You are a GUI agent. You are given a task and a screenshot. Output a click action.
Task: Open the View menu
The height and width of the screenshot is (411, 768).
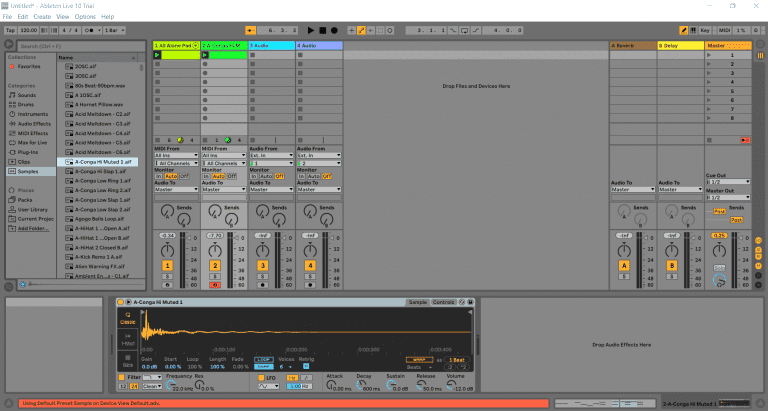click(x=63, y=17)
